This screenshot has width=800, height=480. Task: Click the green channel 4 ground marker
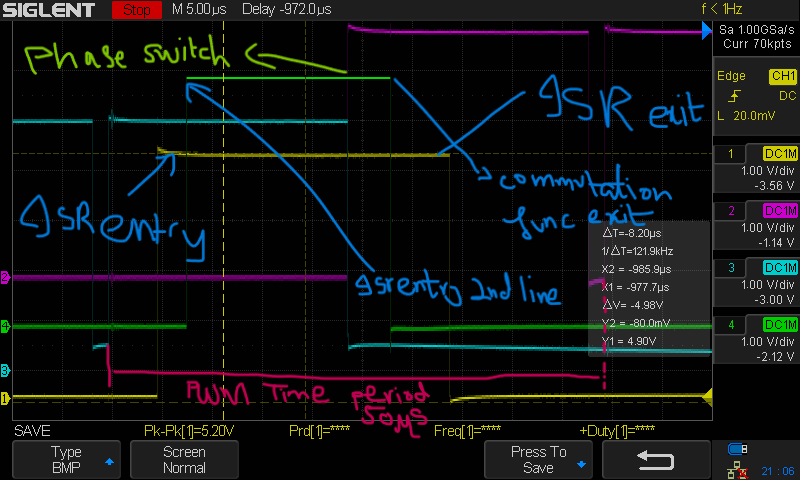coord(5,326)
